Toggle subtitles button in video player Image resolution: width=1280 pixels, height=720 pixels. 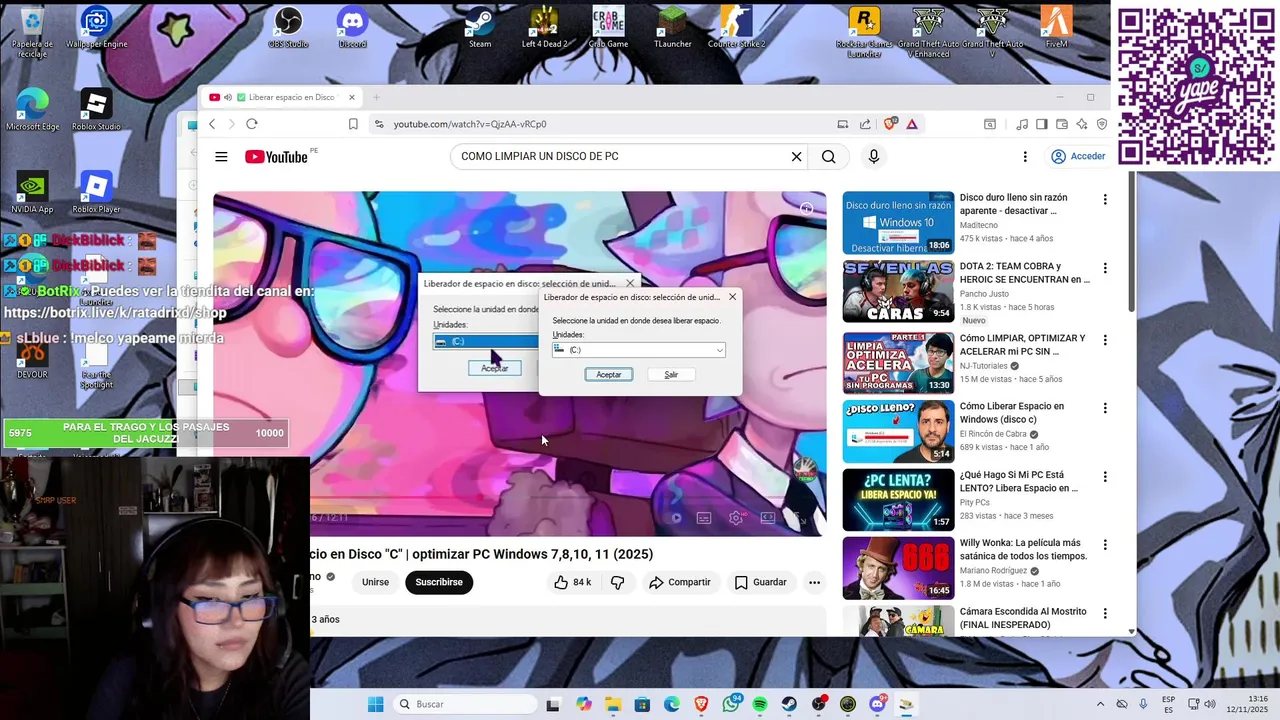click(x=704, y=518)
